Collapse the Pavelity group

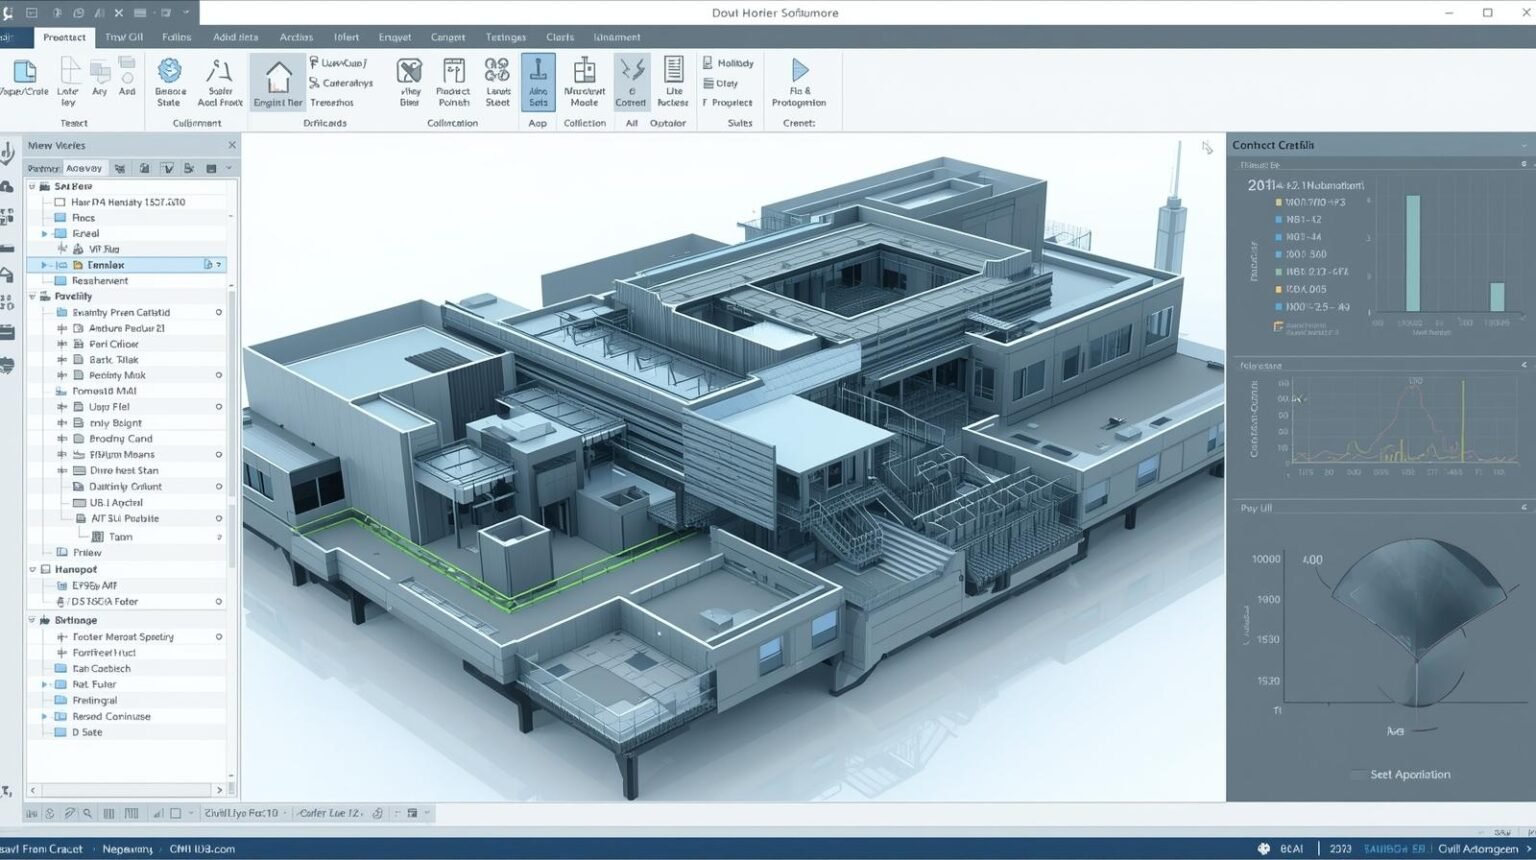pos(33,296)
